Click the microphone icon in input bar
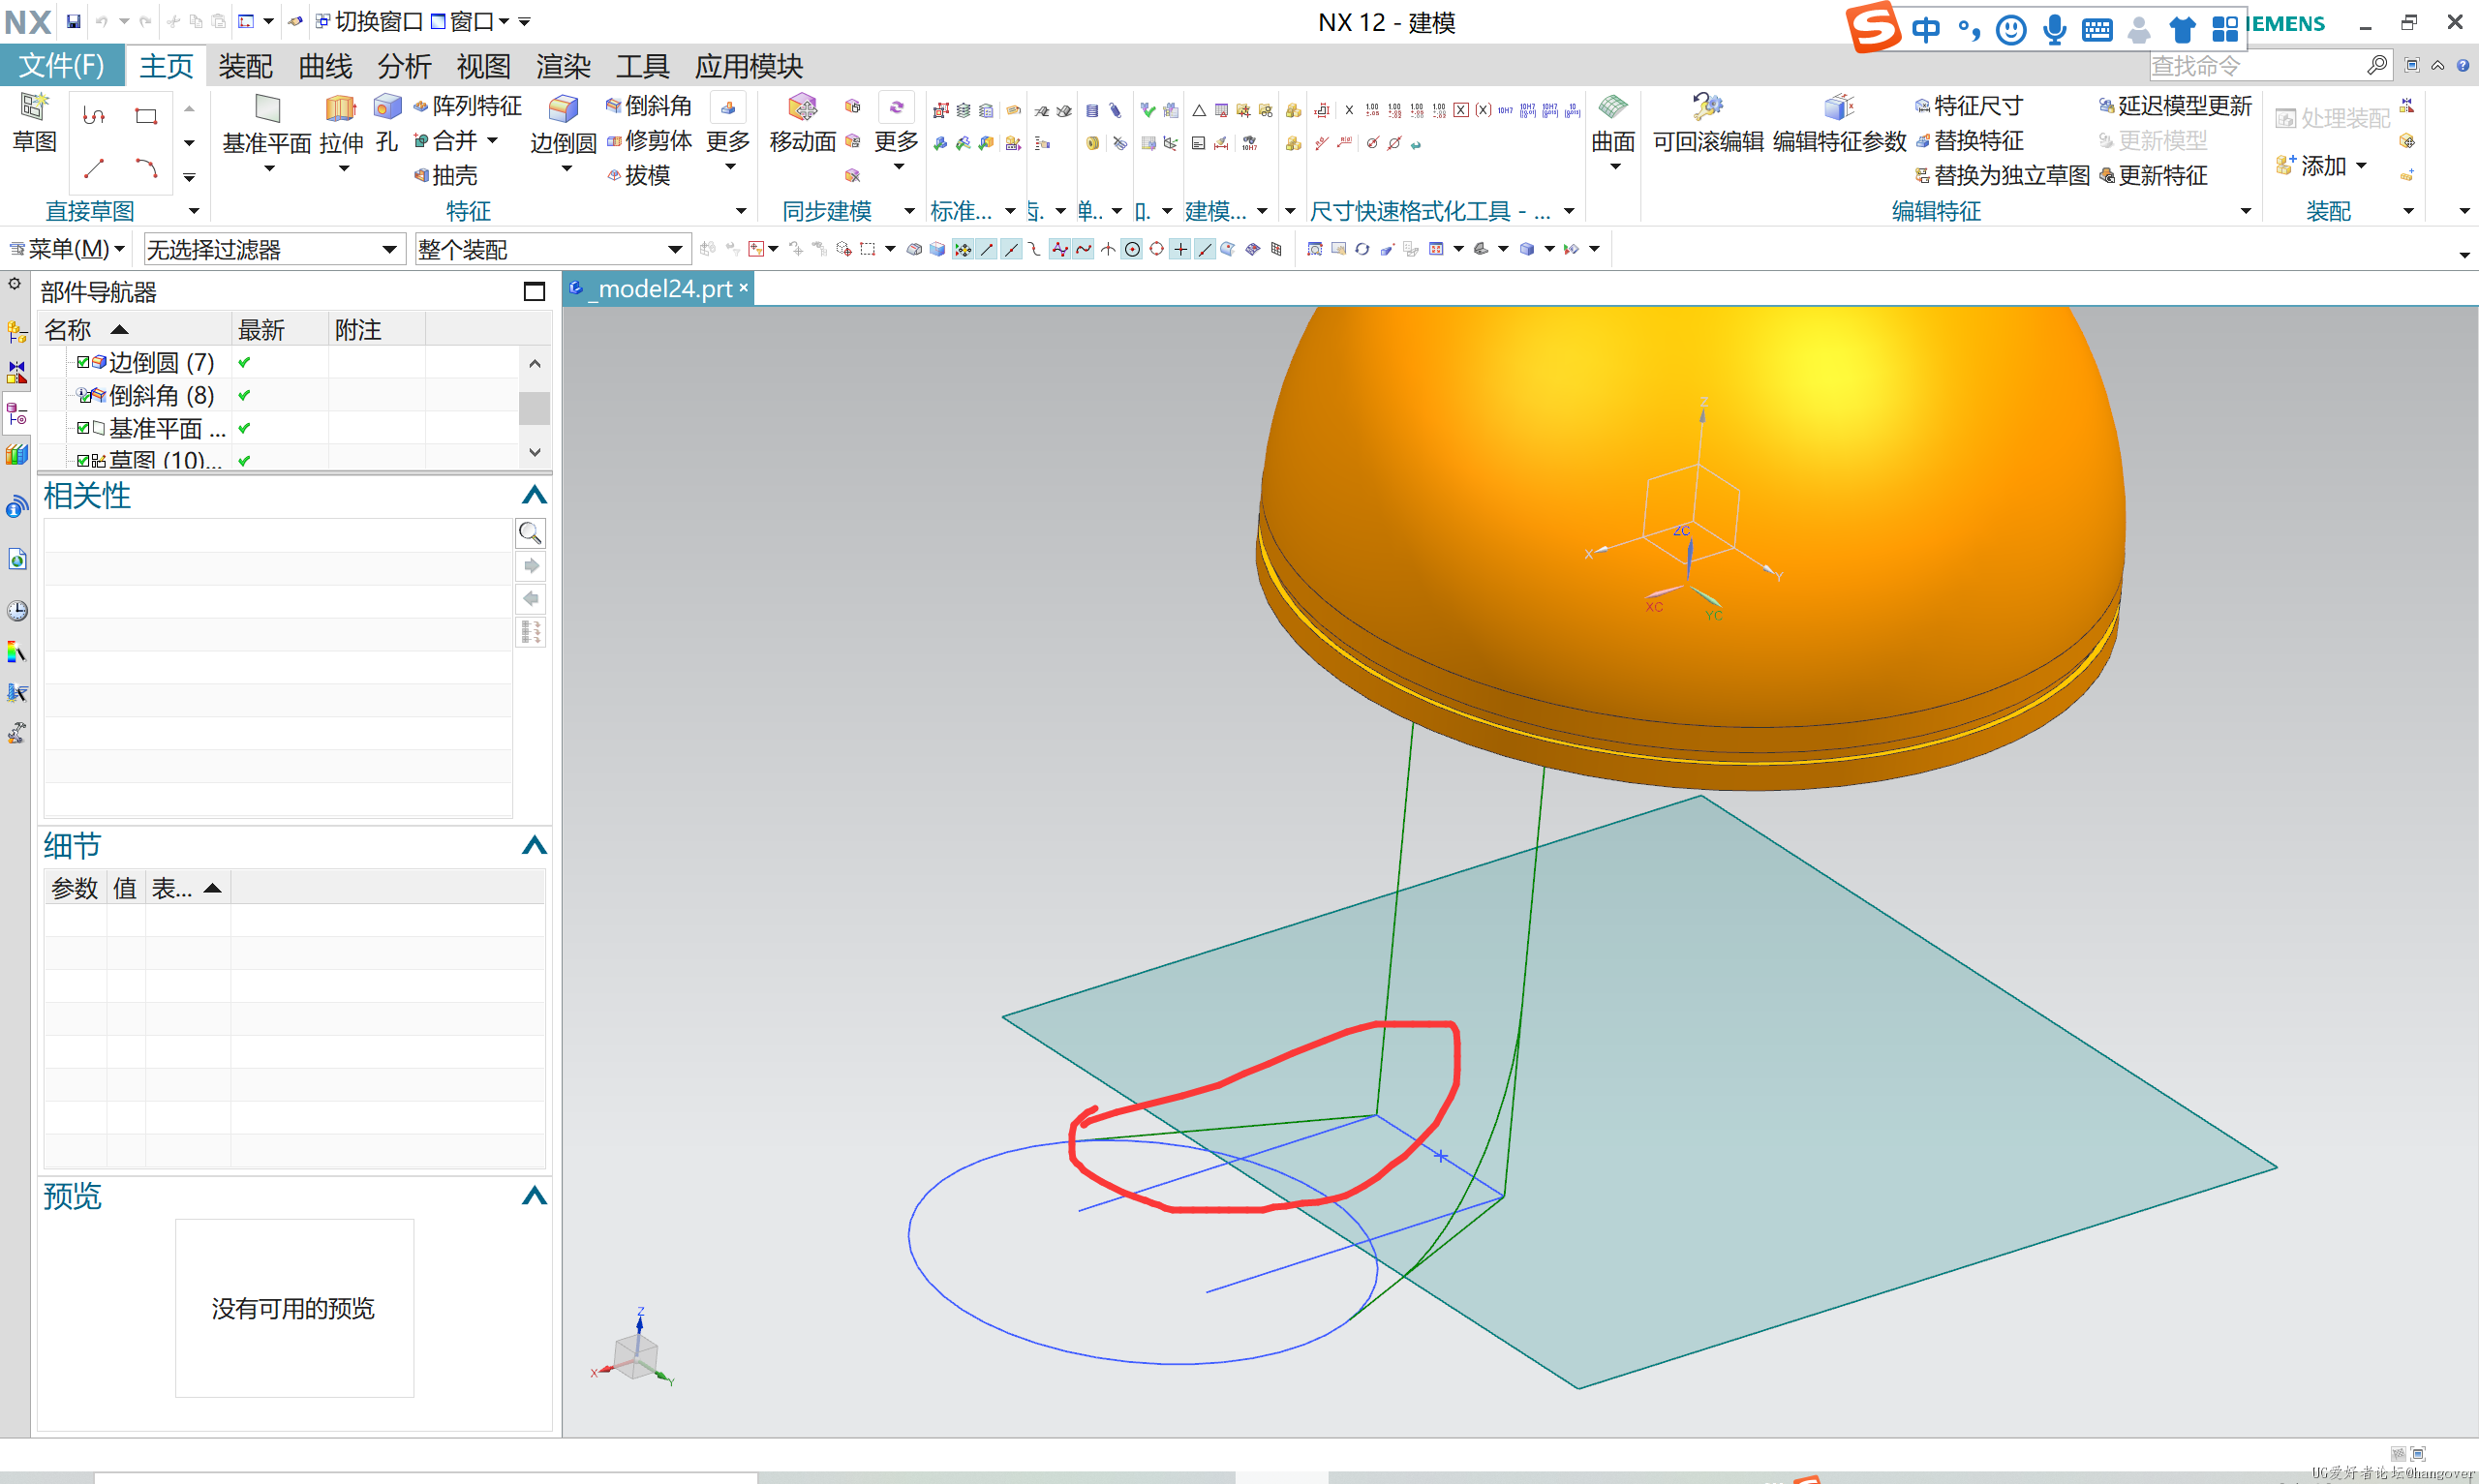This screenshot has height=1484, width=2479. pyautogui.click(x=2054, y=30)
